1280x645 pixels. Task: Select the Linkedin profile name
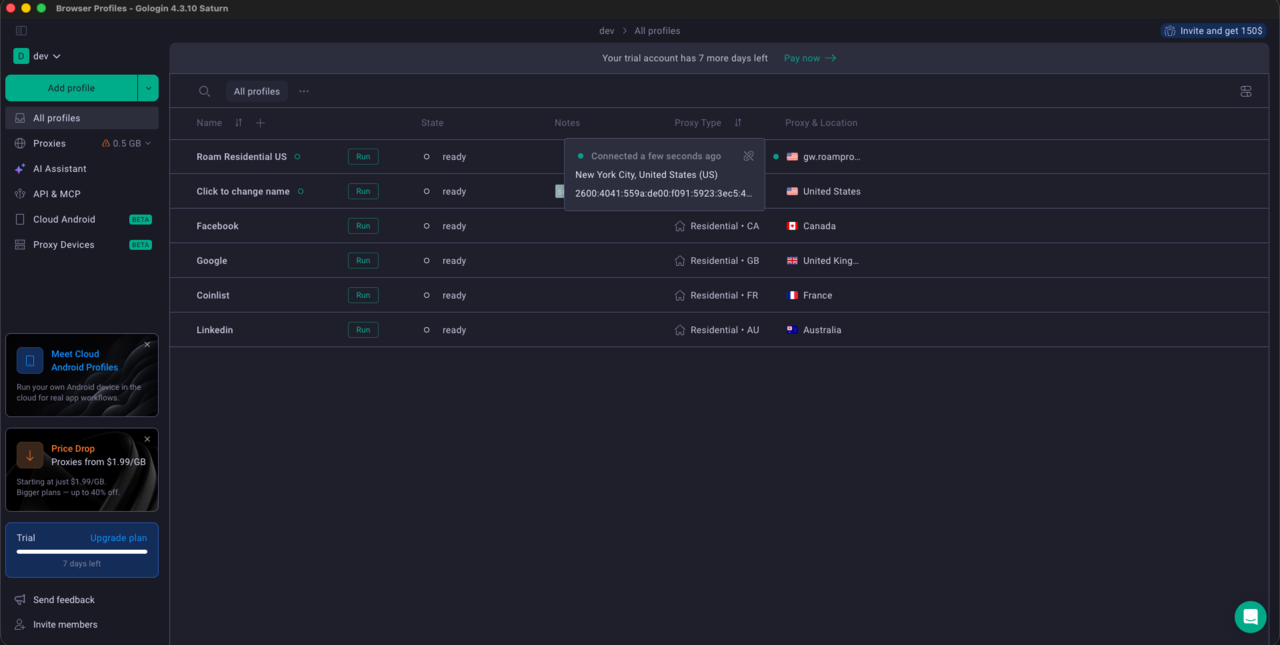coord(215,330)
